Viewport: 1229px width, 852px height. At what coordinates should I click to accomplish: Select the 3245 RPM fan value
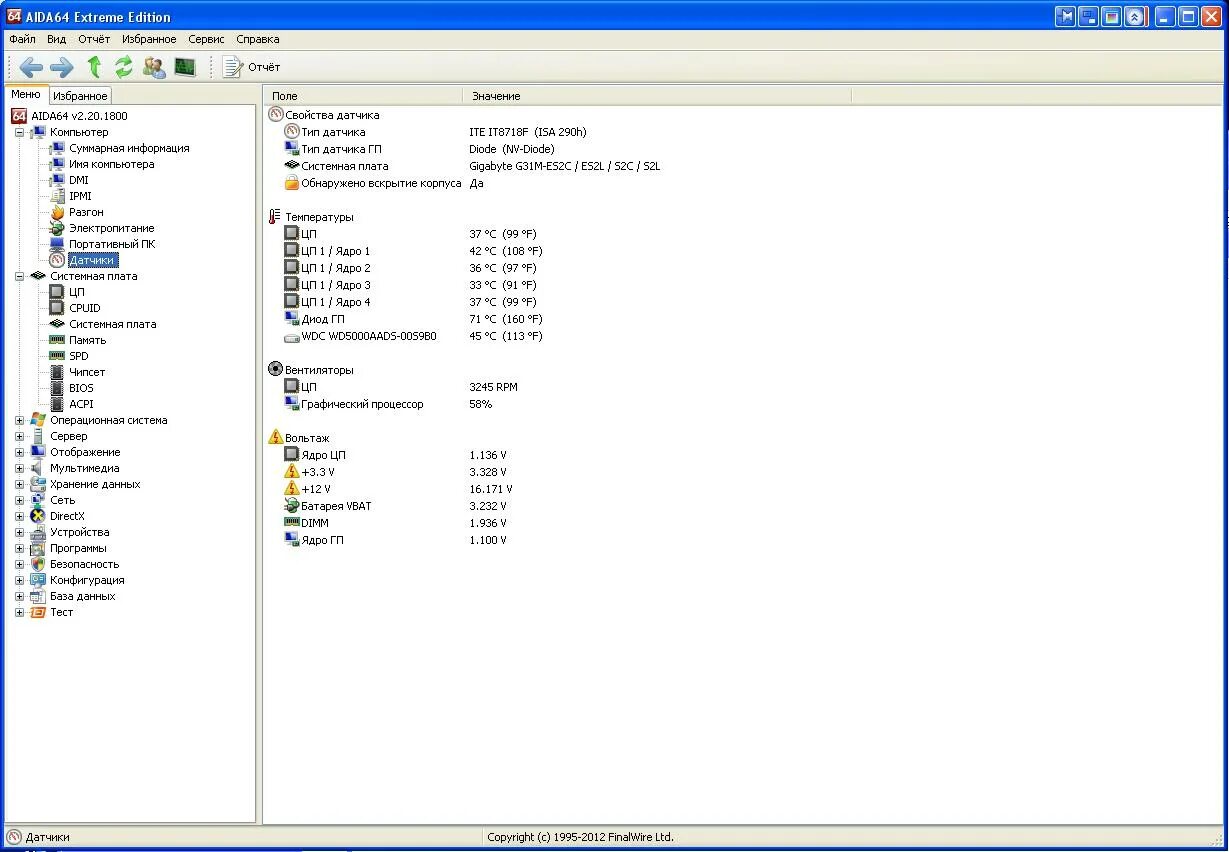[493, 387]
